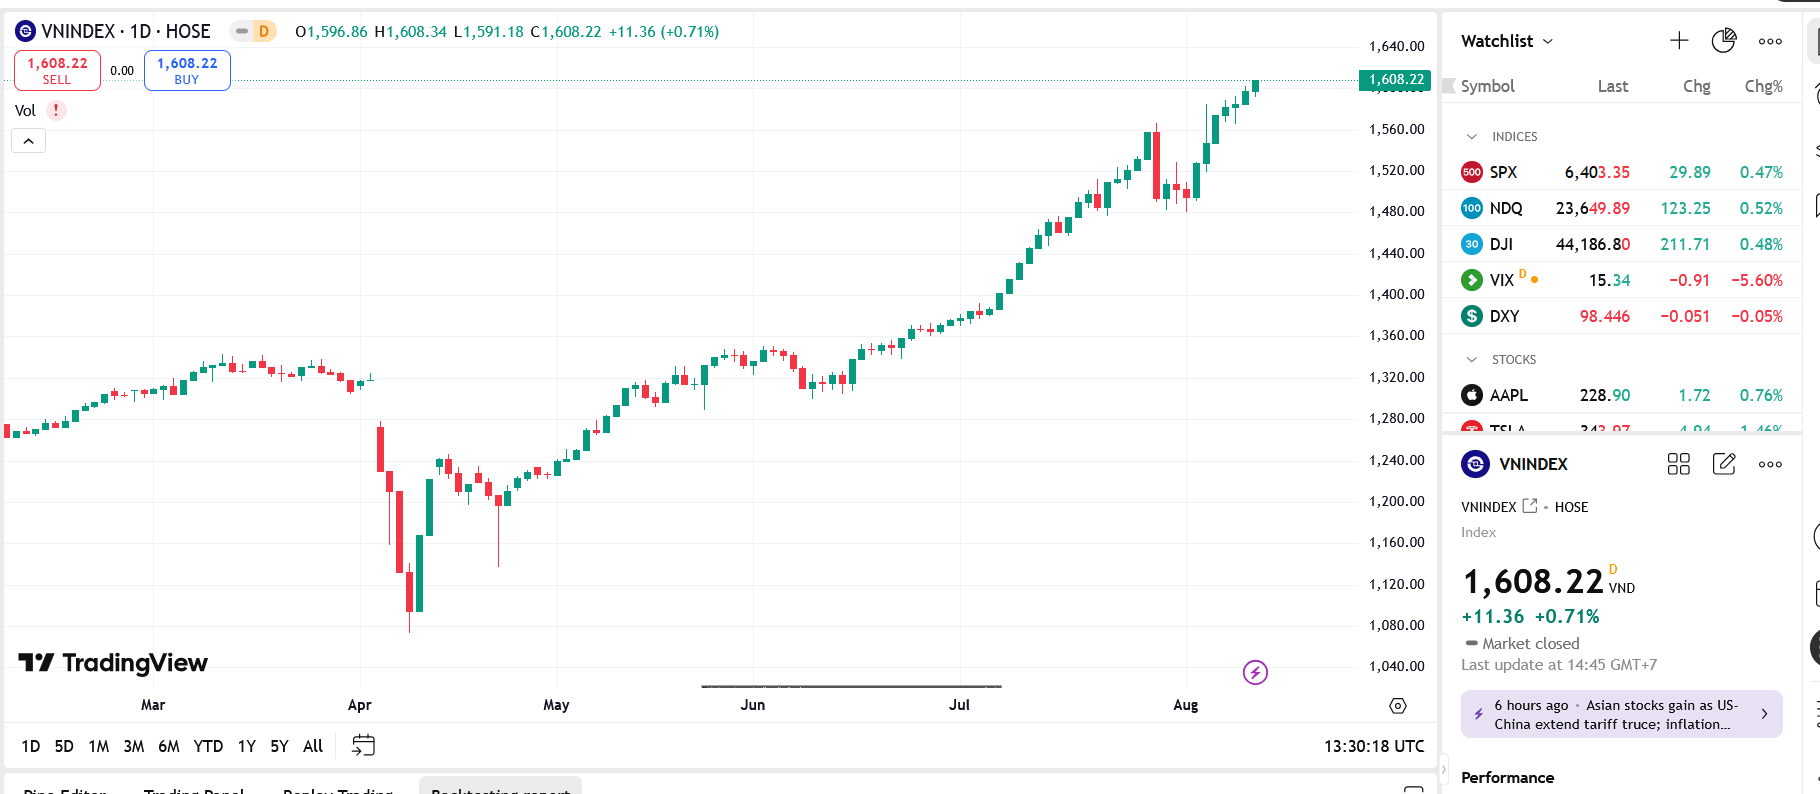Screen dimensions: 1820x794
Task: Click the 1,608.22 BUY button
Action: [187, 70]
